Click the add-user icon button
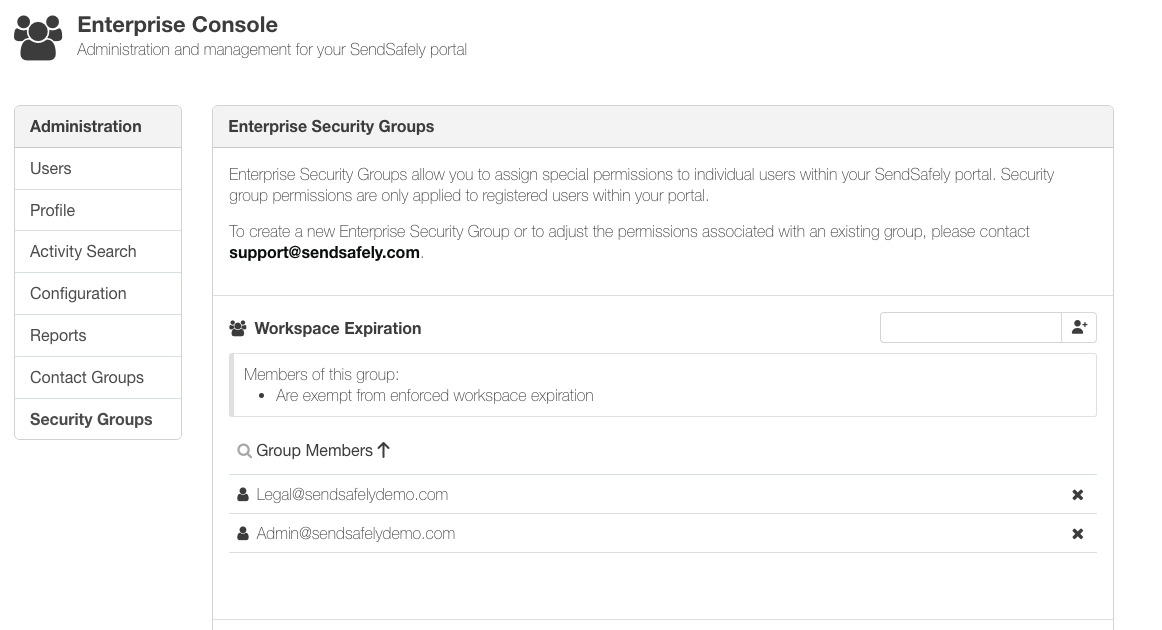The height and width of the screenshot is (630, 1162). (1079, 328)
